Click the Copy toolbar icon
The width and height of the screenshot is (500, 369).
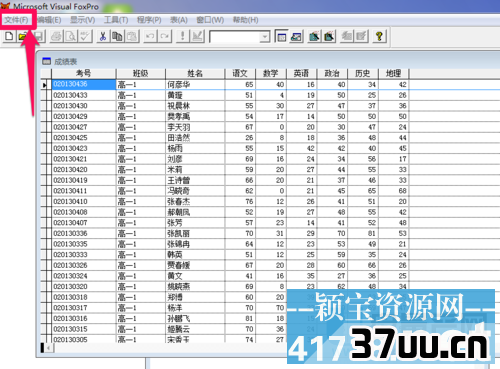[117, 36]
